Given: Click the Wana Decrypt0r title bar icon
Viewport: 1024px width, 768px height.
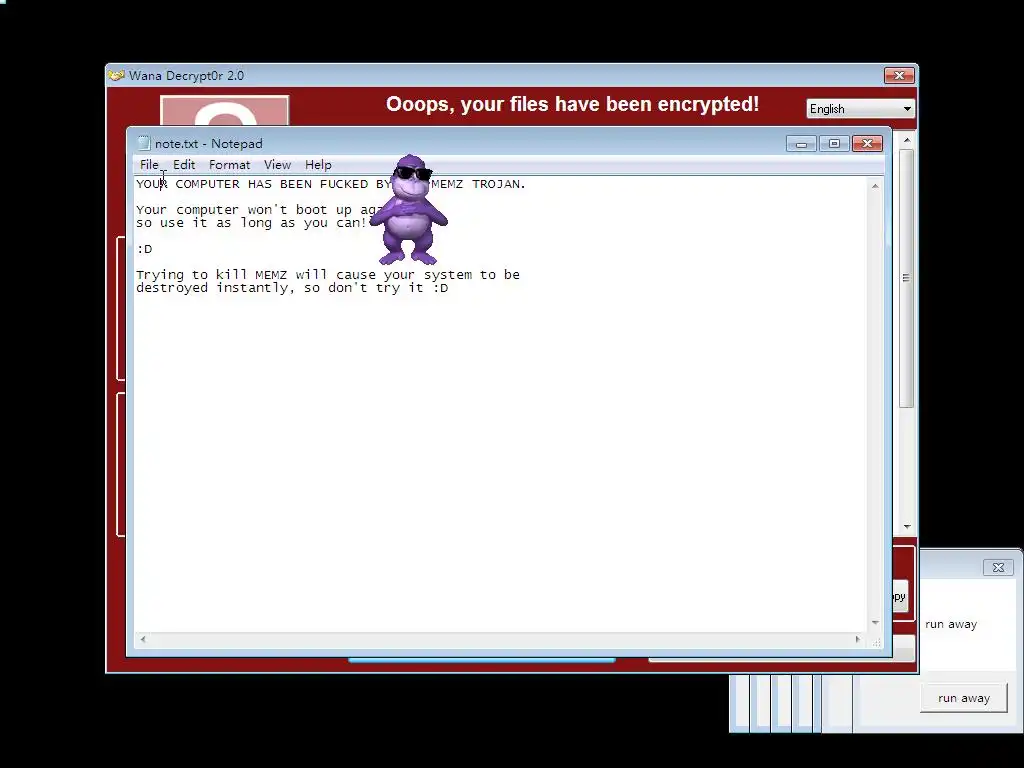Looking at the screenshot, I should (117, 76).
